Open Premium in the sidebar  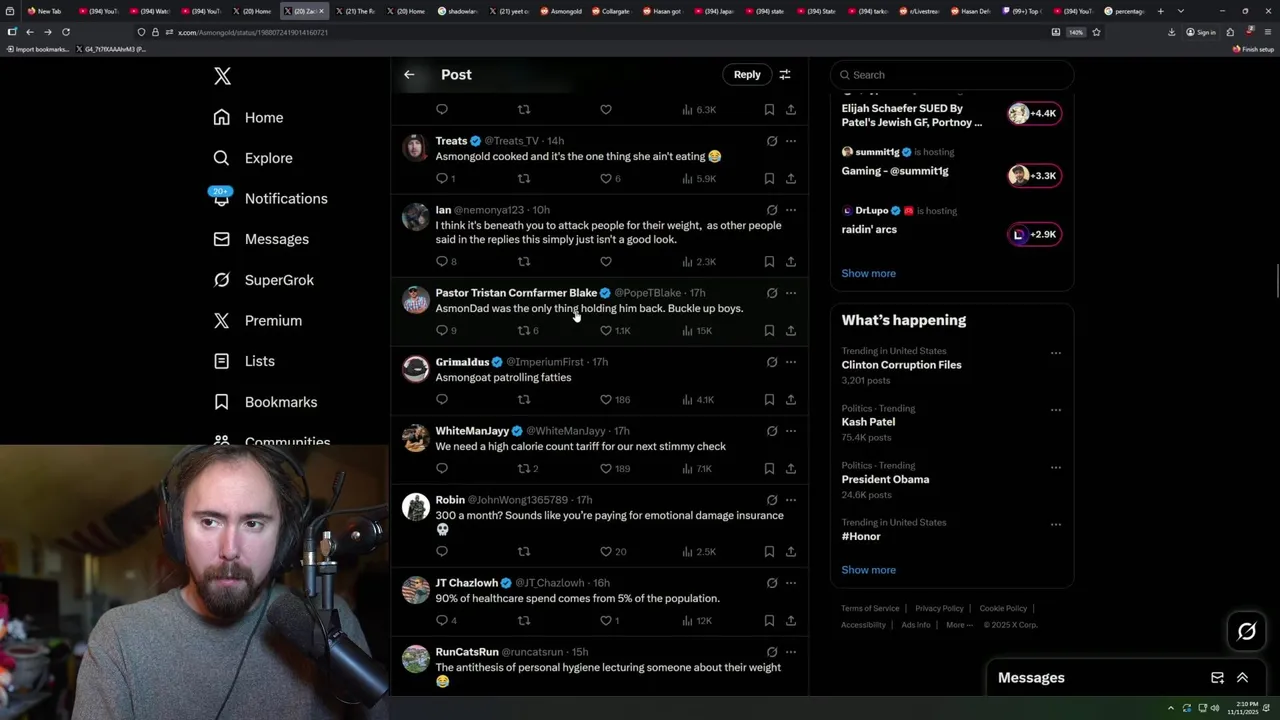point(258,320)
